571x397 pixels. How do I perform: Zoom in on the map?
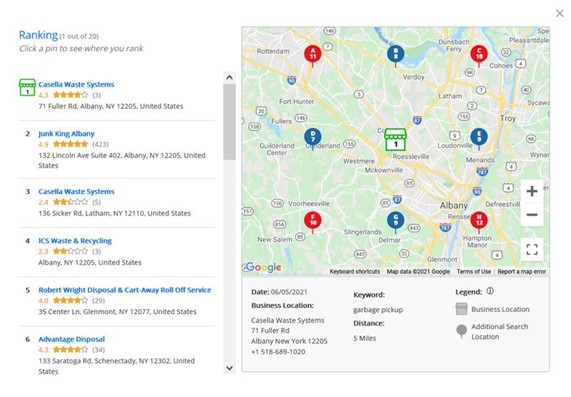(x=532, y=191)
